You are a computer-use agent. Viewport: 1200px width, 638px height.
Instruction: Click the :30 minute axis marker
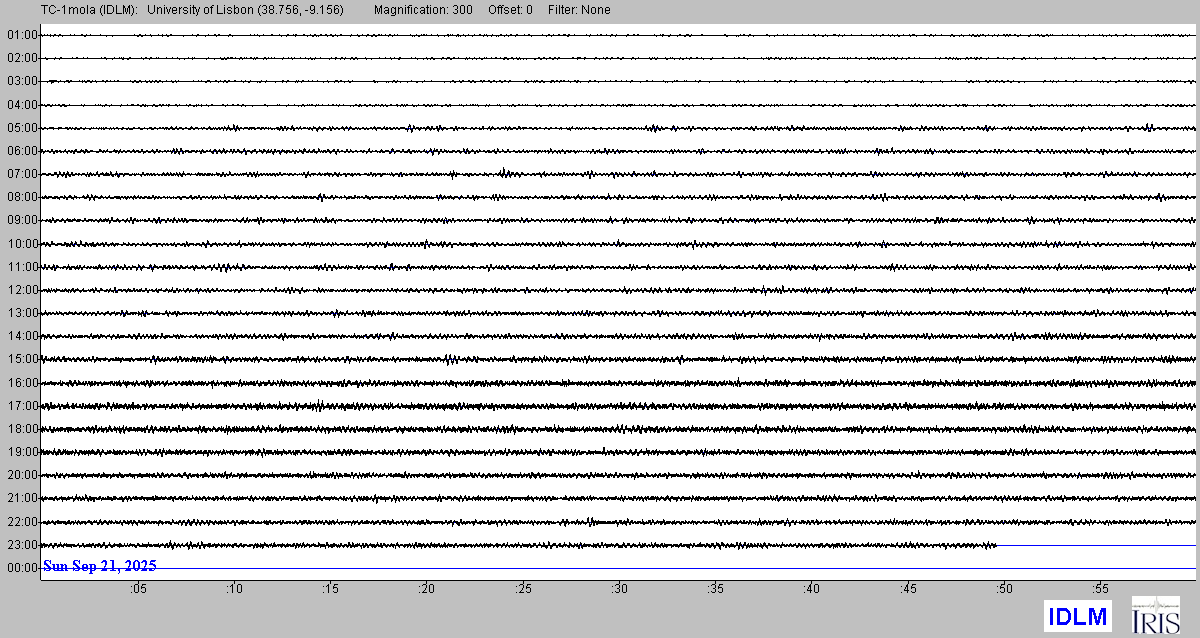point(619,590)
